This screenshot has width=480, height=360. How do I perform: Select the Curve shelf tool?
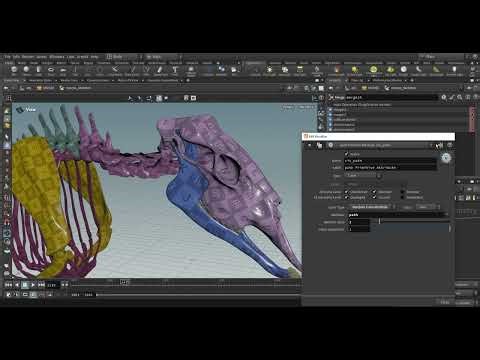tap(115, 70)
